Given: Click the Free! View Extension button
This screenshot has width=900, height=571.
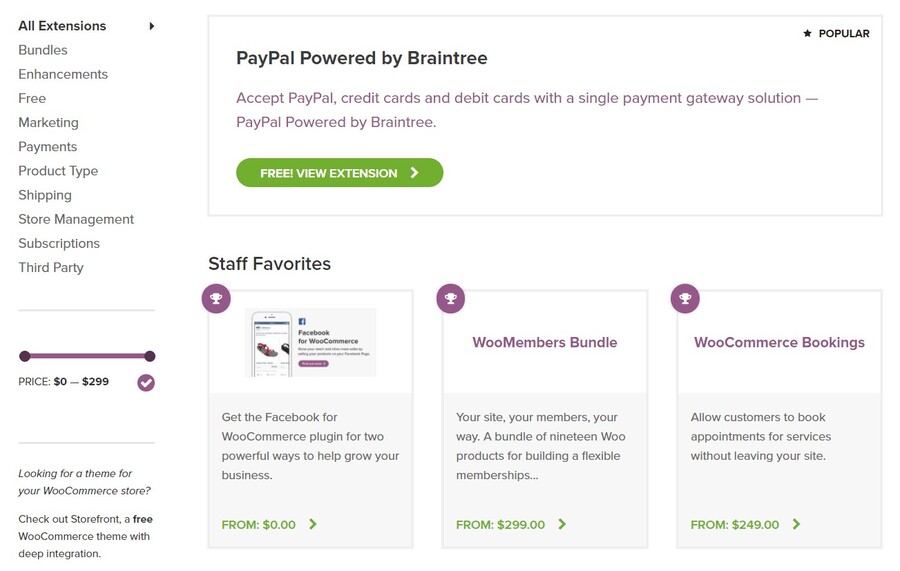Looking at the screenshot, I should 339,173.
